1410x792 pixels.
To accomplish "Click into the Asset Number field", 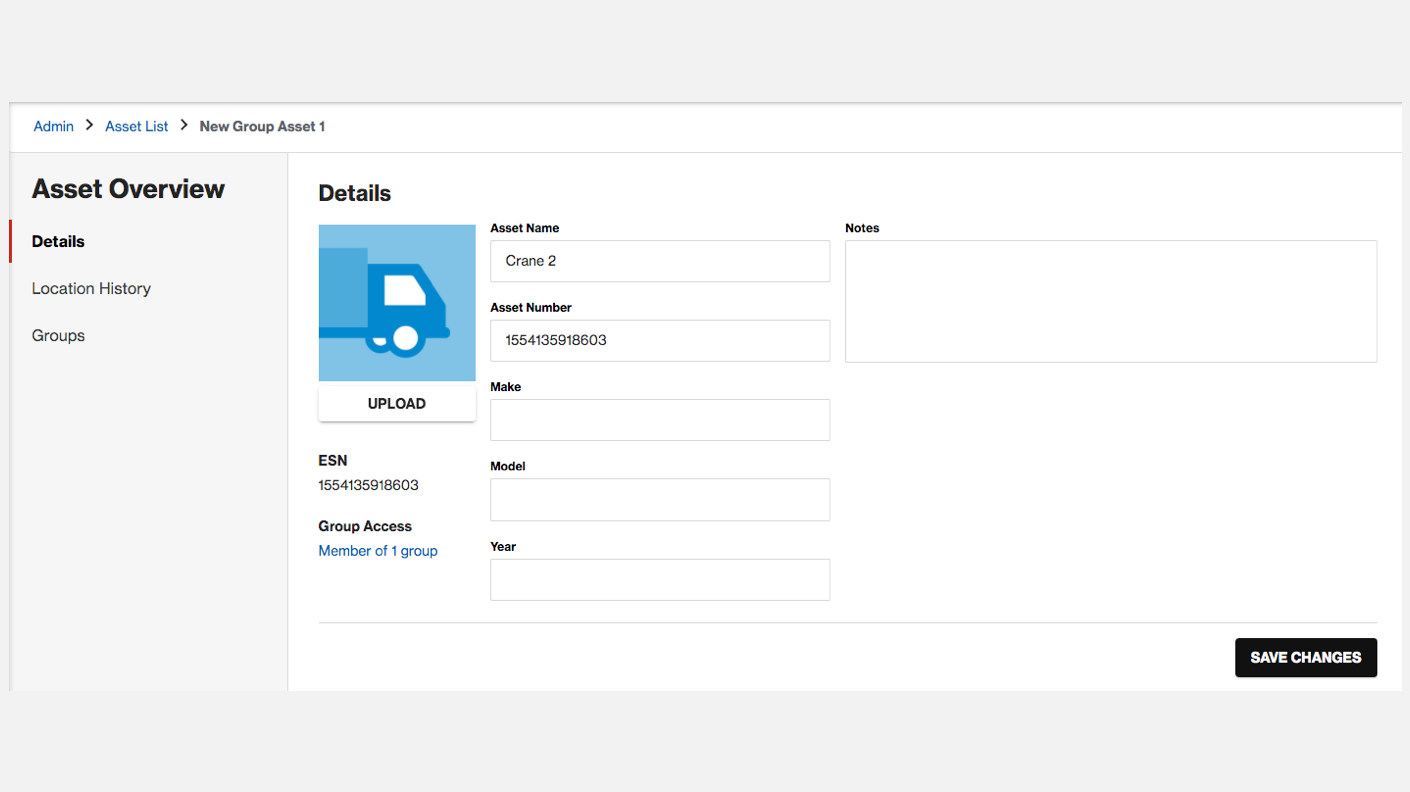I will pos(660,340).
